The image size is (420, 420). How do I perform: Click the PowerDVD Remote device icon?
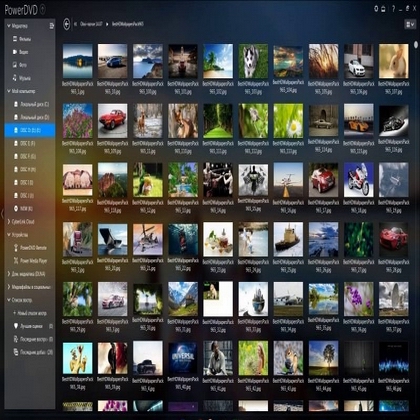16,248
